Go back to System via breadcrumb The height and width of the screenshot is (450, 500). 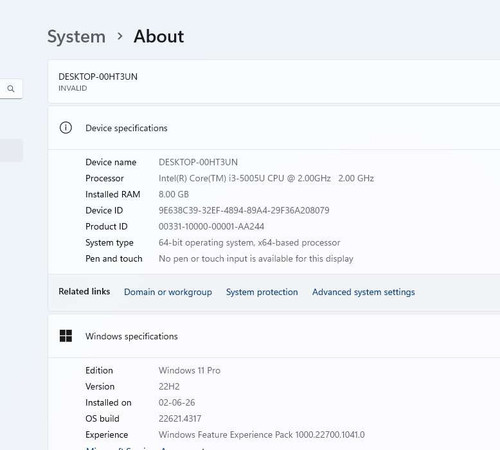(x=76, y=36)
